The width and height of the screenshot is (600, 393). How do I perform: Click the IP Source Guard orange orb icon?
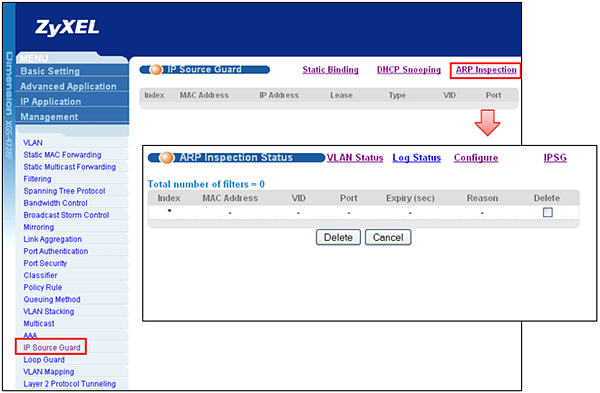click(x=155, y=70)
